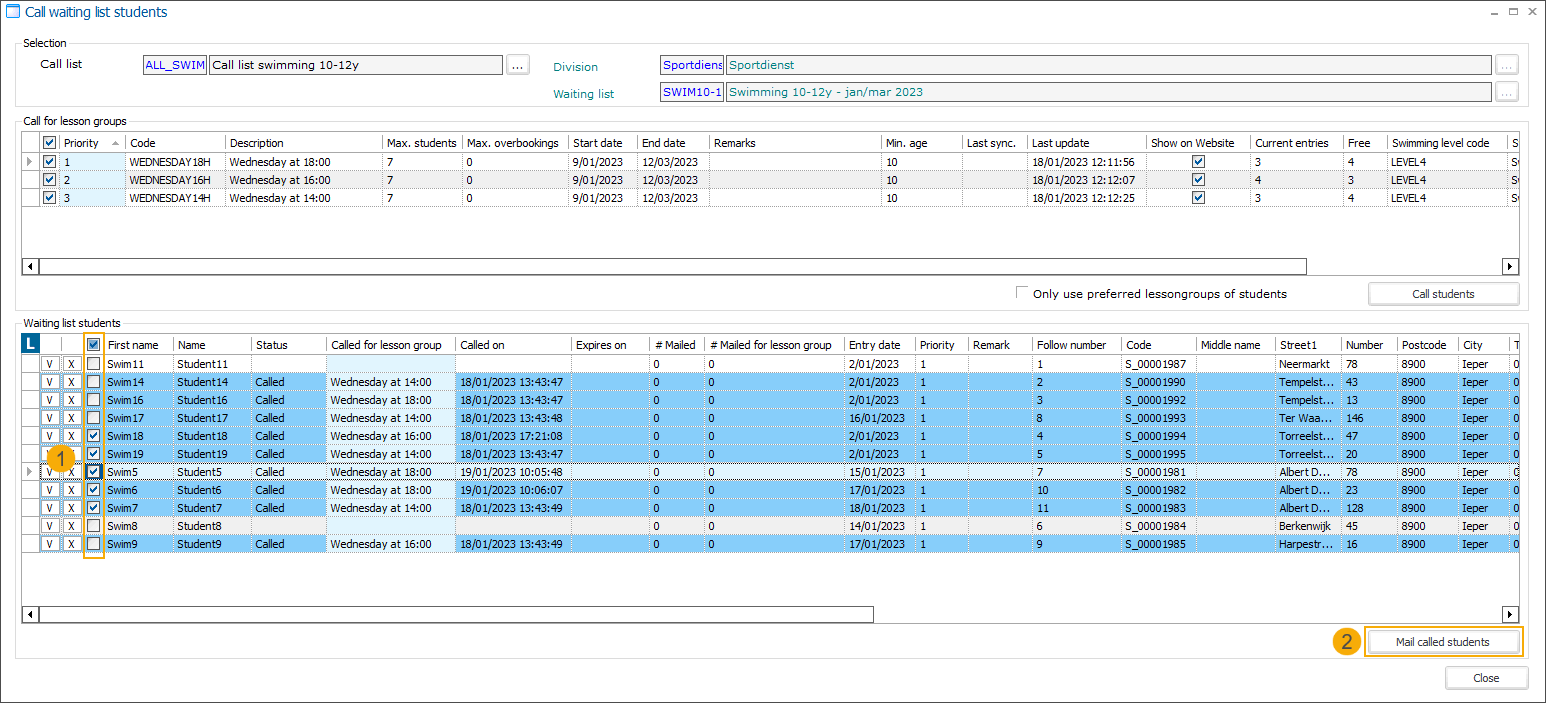Screen dimensions: 1546x703
Task: Click the window icon in title bar
Action: pyautogui.click(x=13, y=12)
